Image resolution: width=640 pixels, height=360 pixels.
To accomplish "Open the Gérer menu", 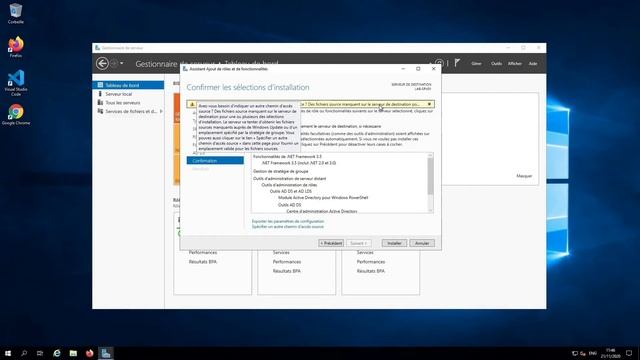I will 476,64.
